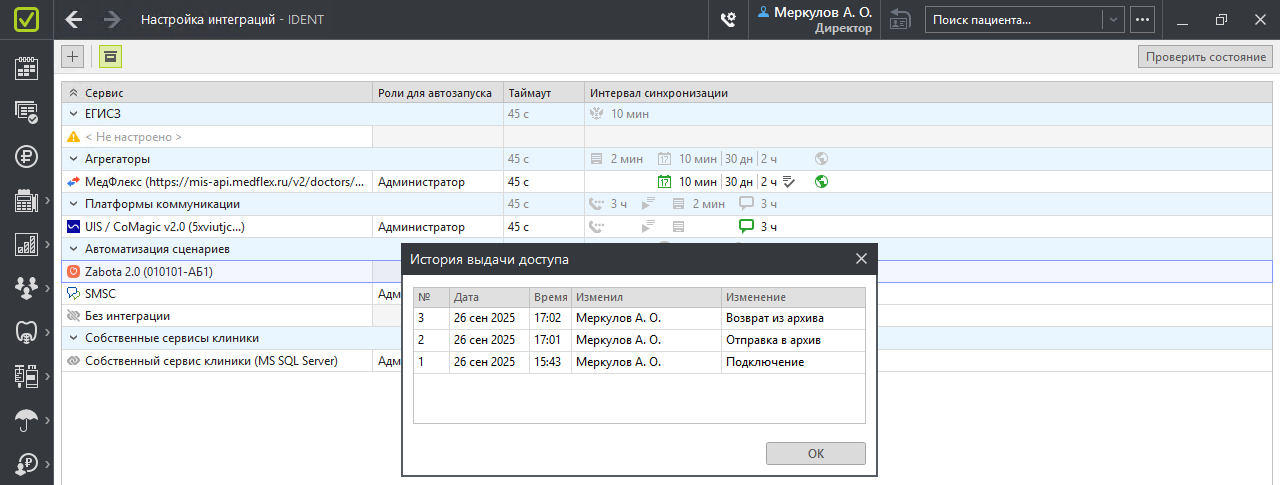1280x485 pixels.
Task: Collapse the ЕГИСЗ group
Action: [x=73, y=115]
